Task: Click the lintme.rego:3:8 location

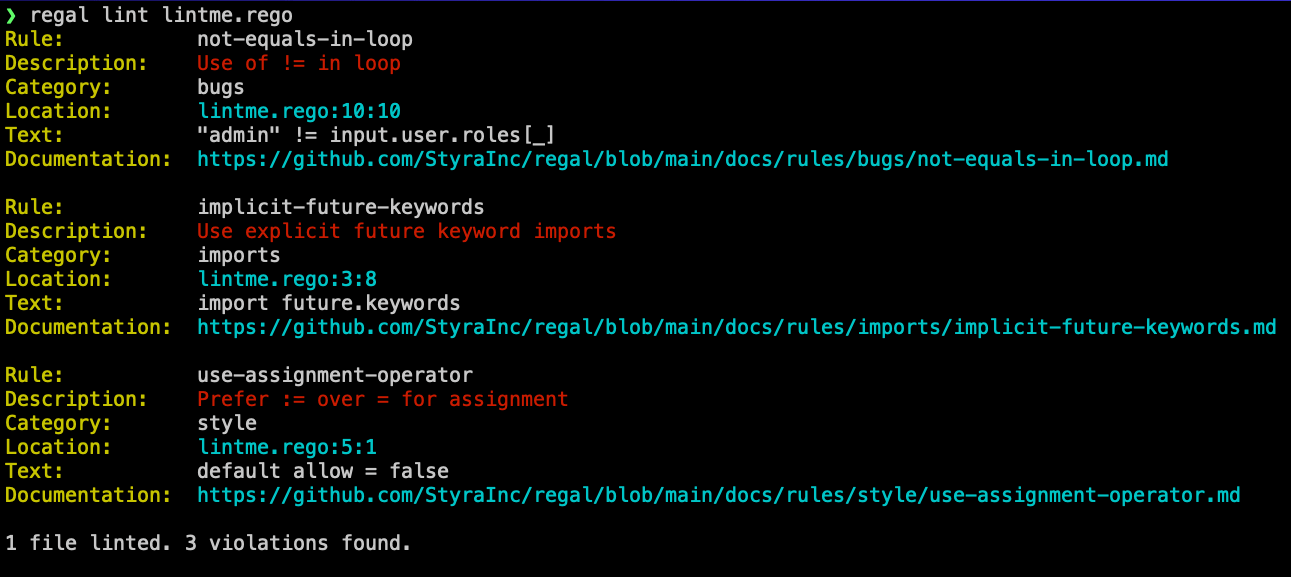Action: 287,279
